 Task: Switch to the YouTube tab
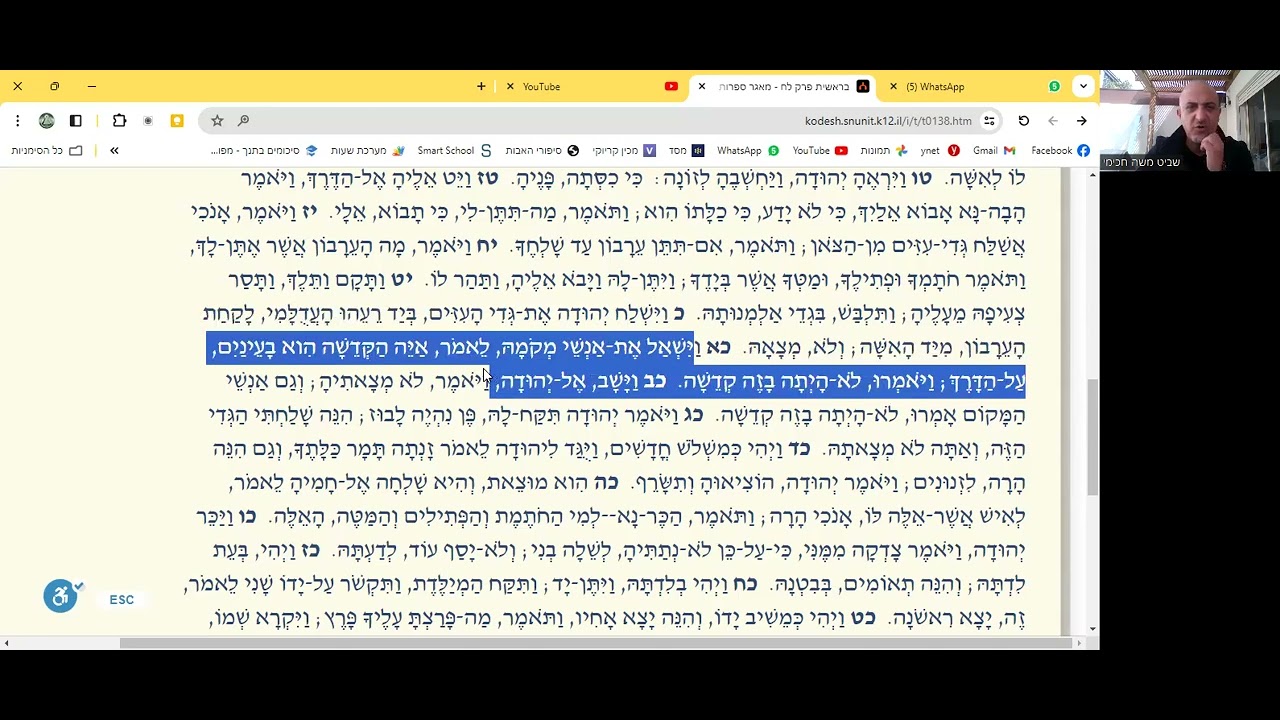coord(590,87)
